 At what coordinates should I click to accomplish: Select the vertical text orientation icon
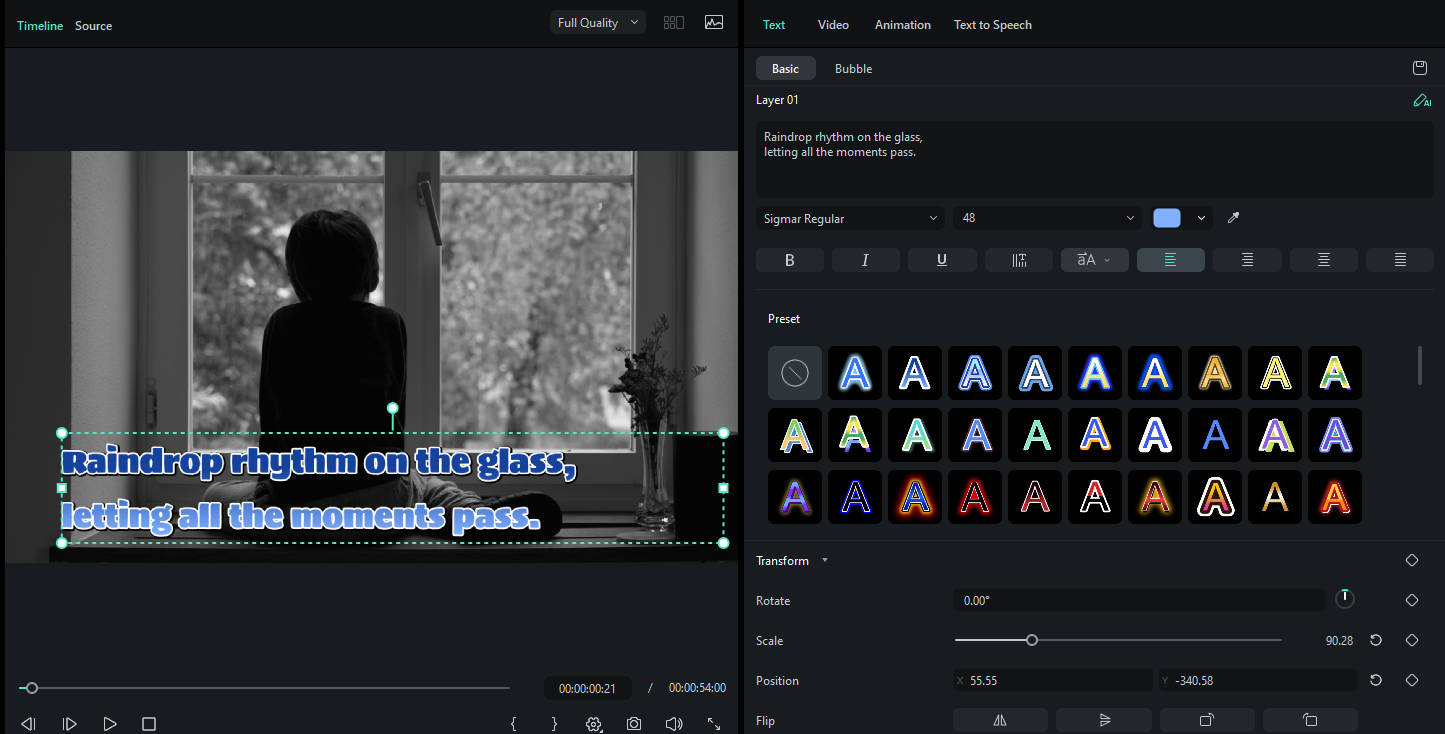(x=1018, y=259)
